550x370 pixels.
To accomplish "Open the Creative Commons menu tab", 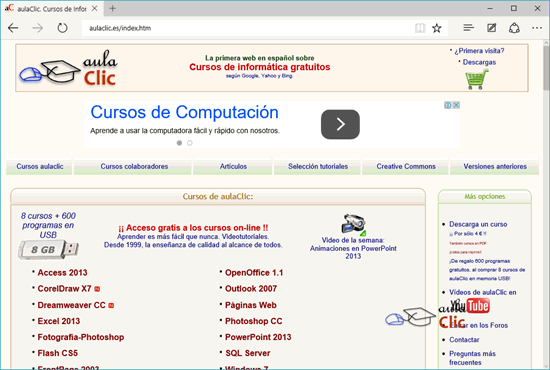I will point(406,167).
